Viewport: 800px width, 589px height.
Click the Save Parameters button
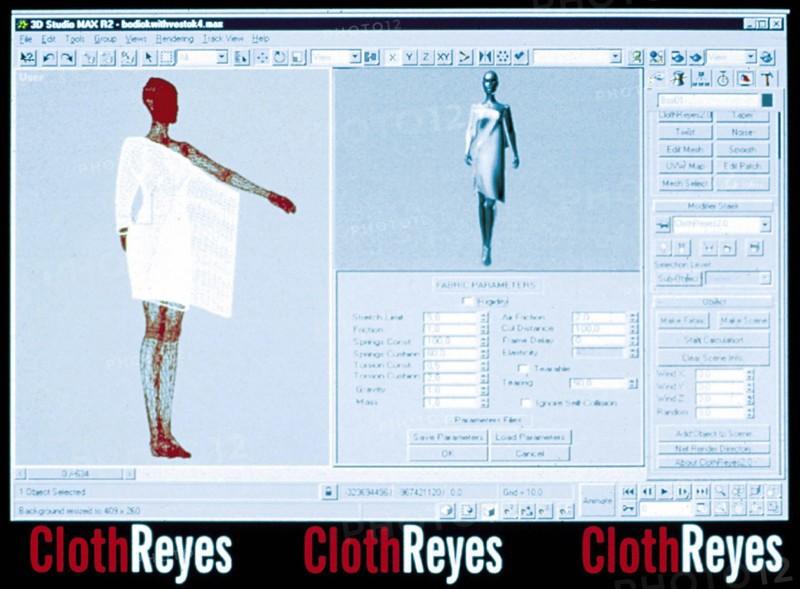coord(448,437)
